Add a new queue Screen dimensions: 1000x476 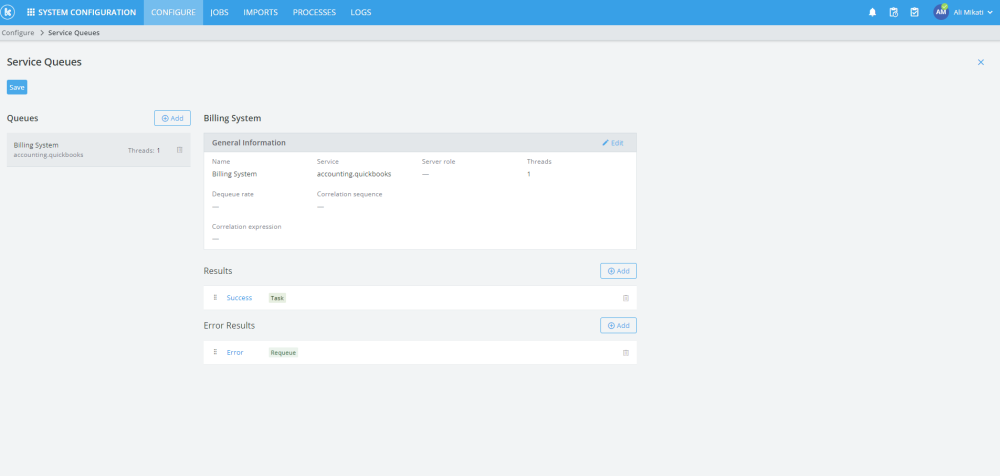(x=172, y=118)
